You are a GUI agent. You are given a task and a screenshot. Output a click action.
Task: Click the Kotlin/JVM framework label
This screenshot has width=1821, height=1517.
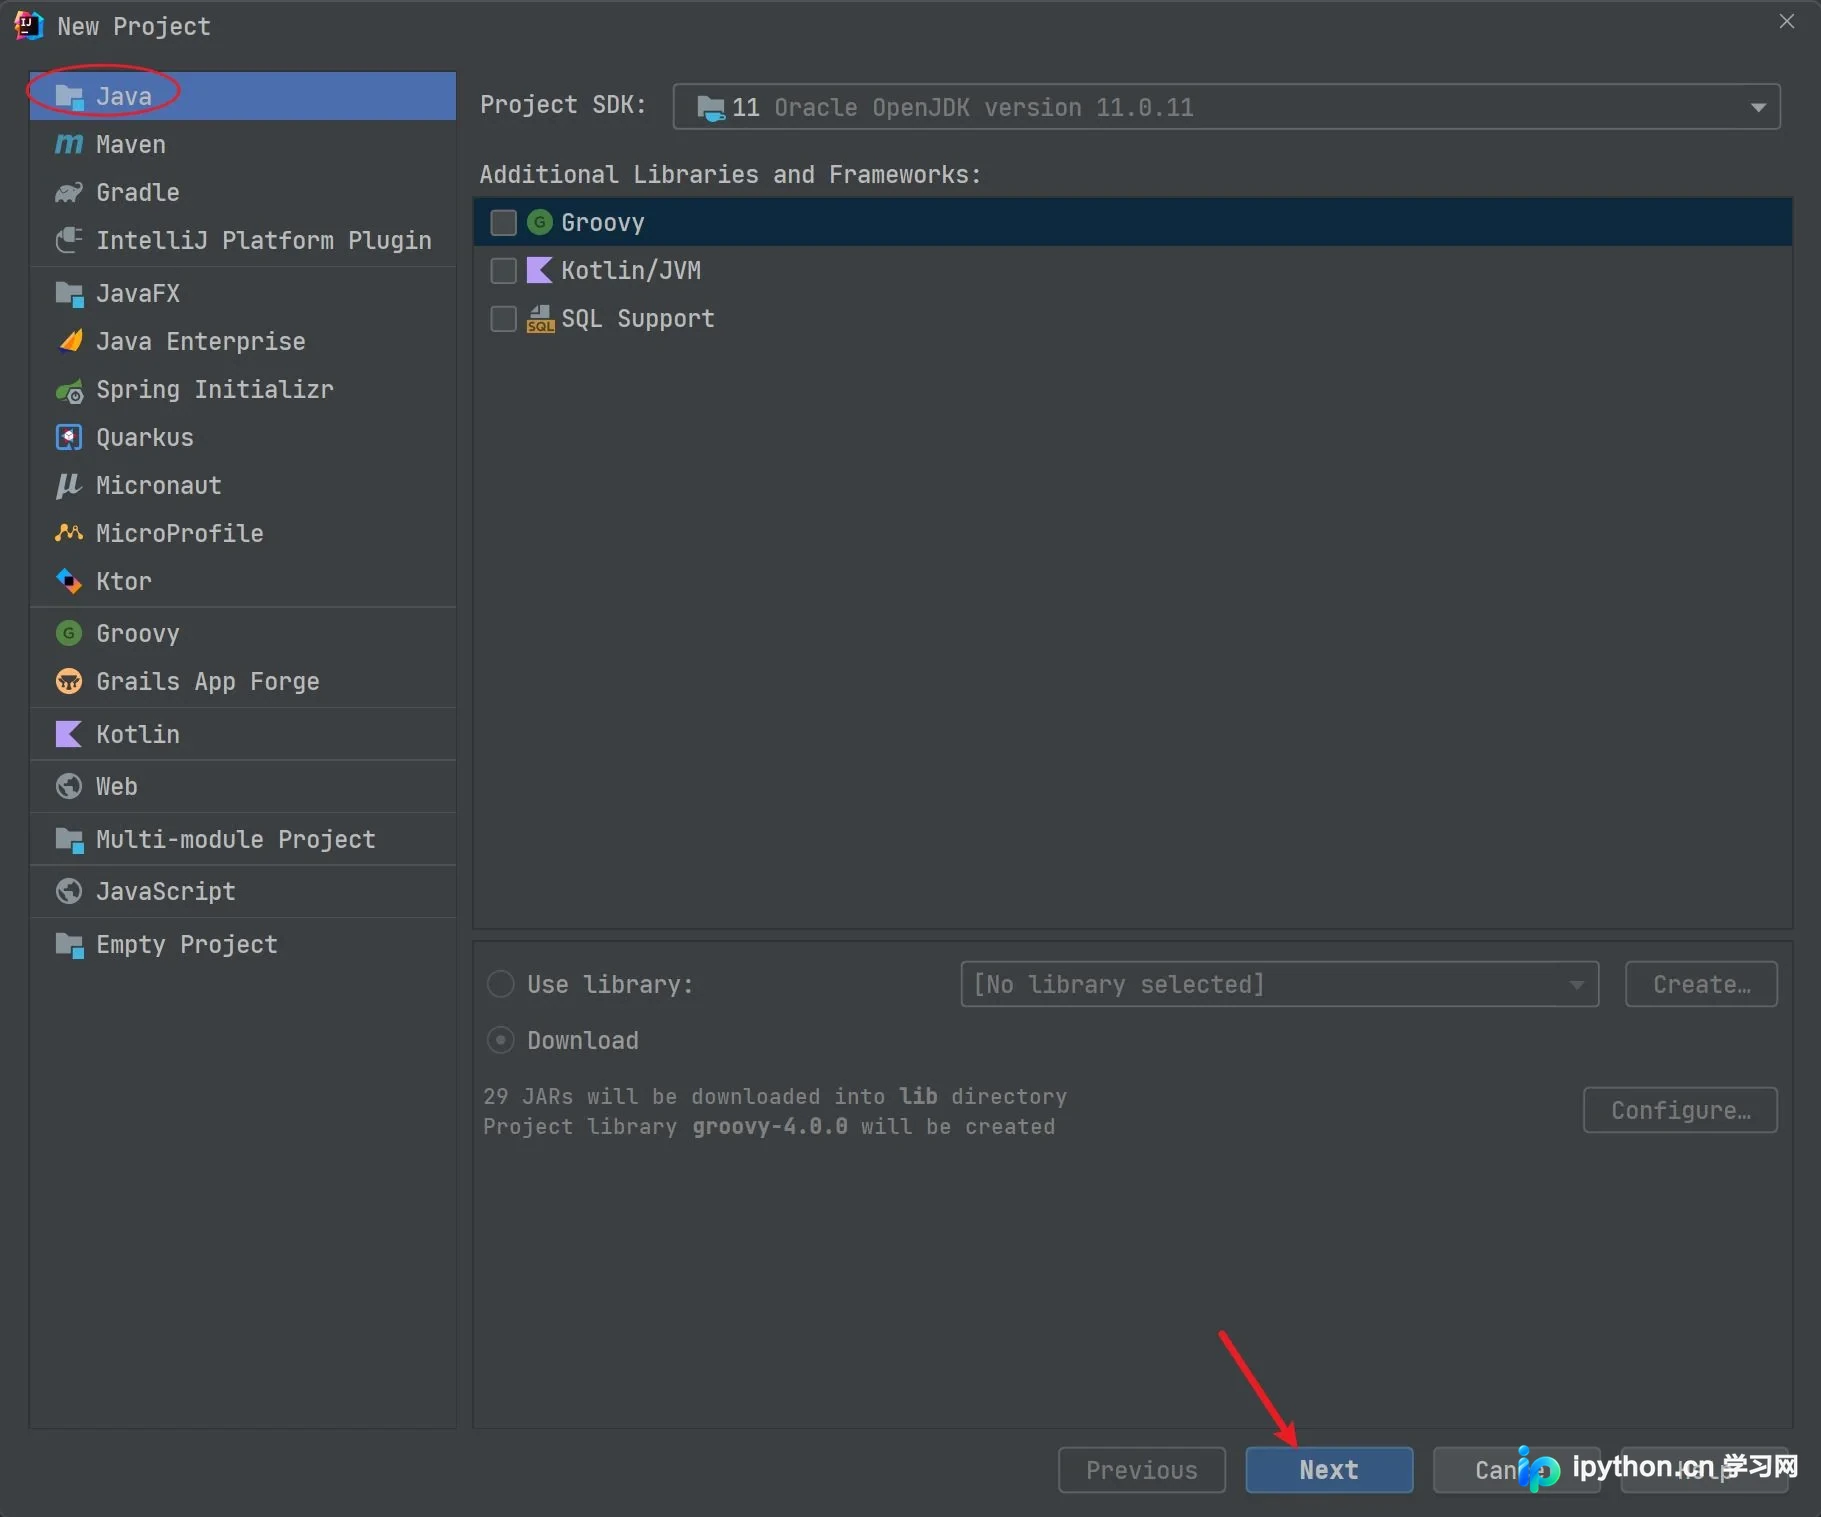pyautogui.click(x=631, y=270)
